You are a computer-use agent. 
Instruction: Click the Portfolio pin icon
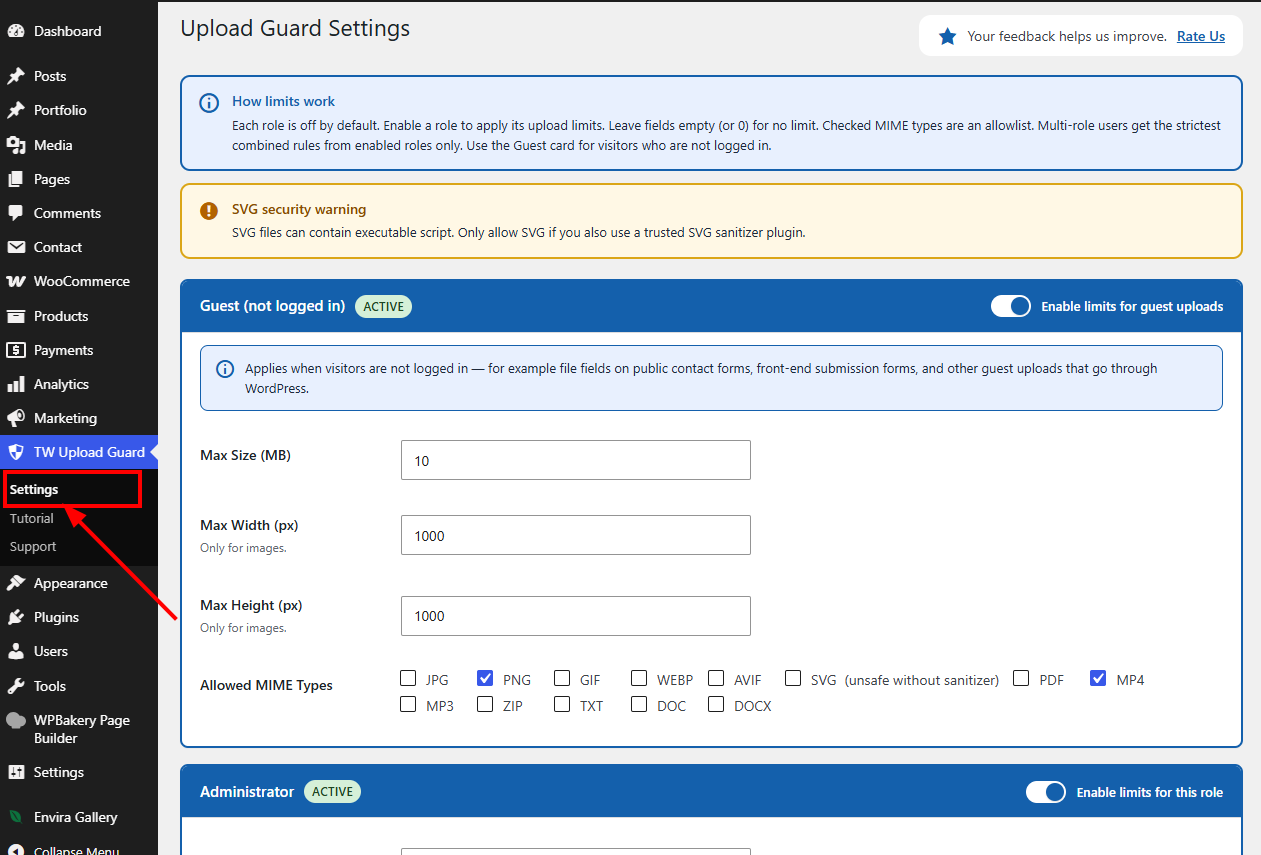click(x=16, y=110)
